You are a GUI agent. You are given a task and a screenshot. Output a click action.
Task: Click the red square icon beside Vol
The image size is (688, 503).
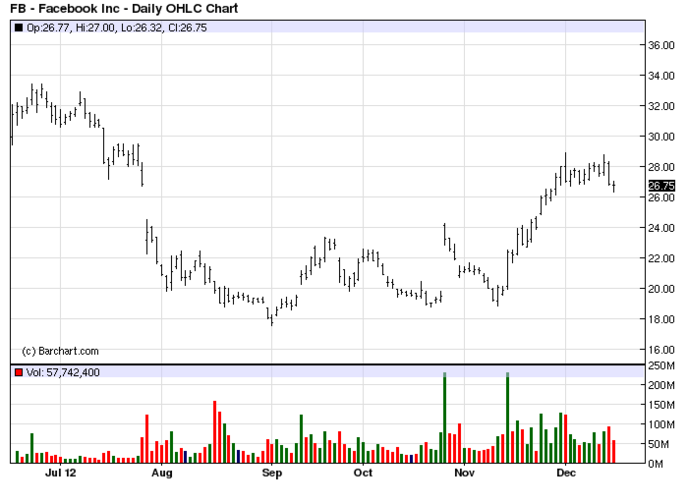pyautogui.click(x=18, y=373)
